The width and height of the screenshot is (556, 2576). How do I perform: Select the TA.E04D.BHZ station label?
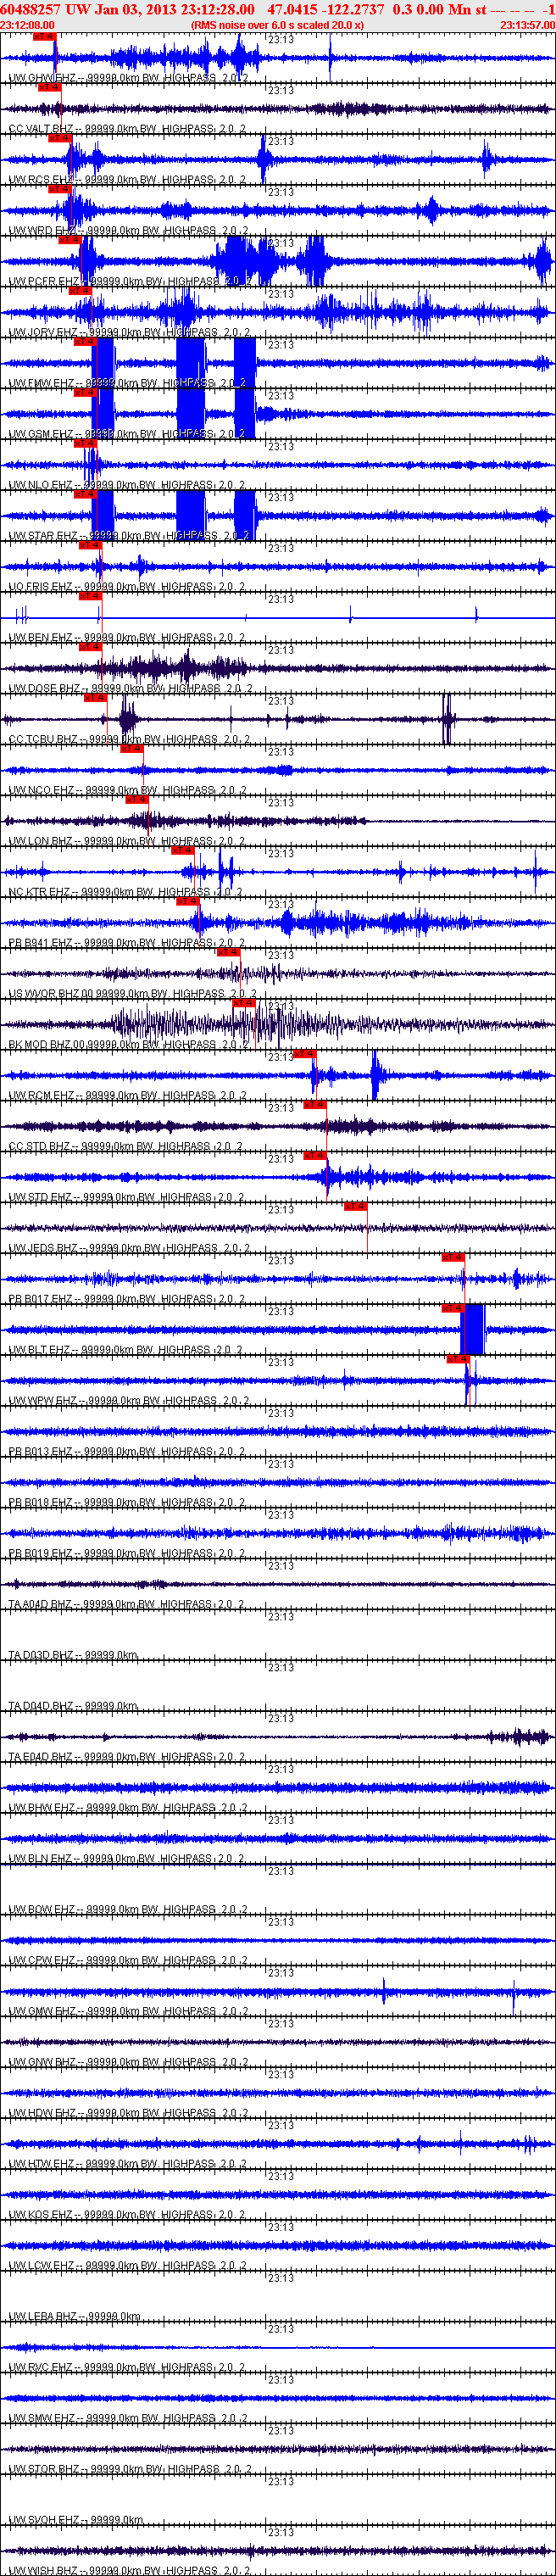(127, 1757)
